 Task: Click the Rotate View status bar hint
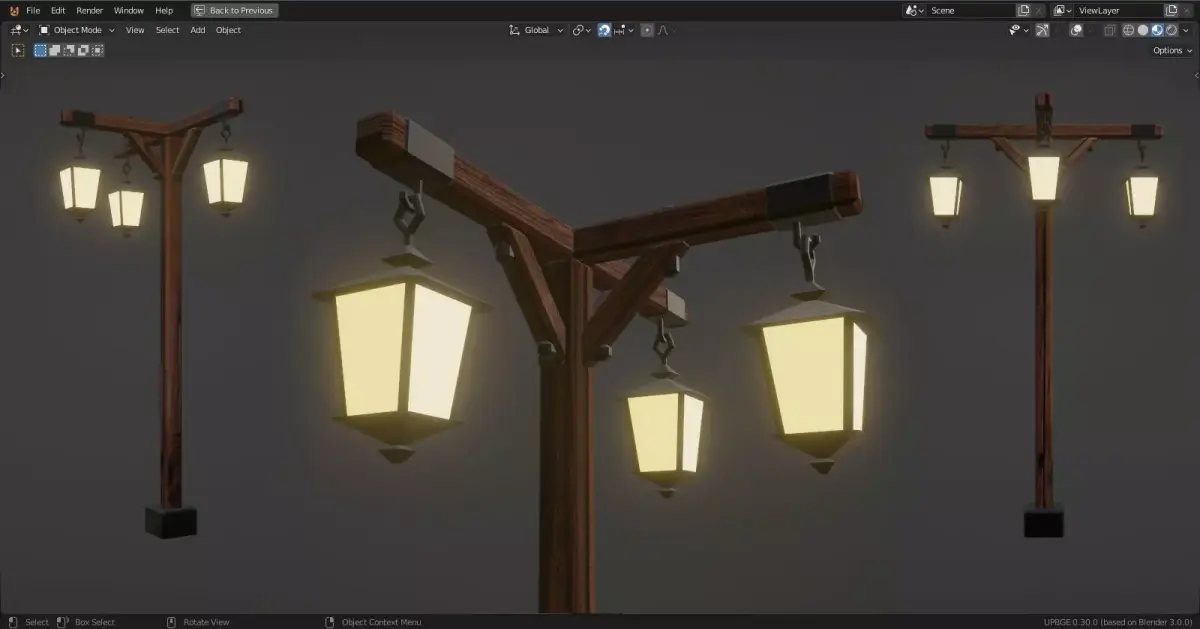click(x=198, y=622)
